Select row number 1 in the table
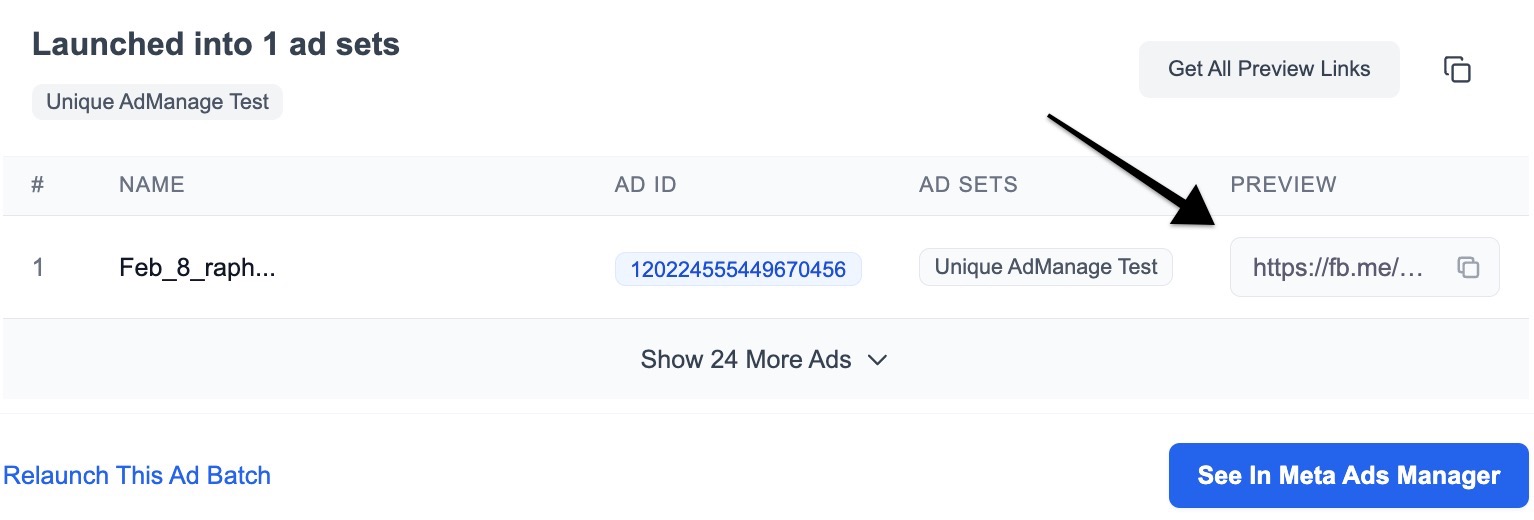The height and width of the screenshot is (520, 1534). pyautogui.click(x=38, y=268)
